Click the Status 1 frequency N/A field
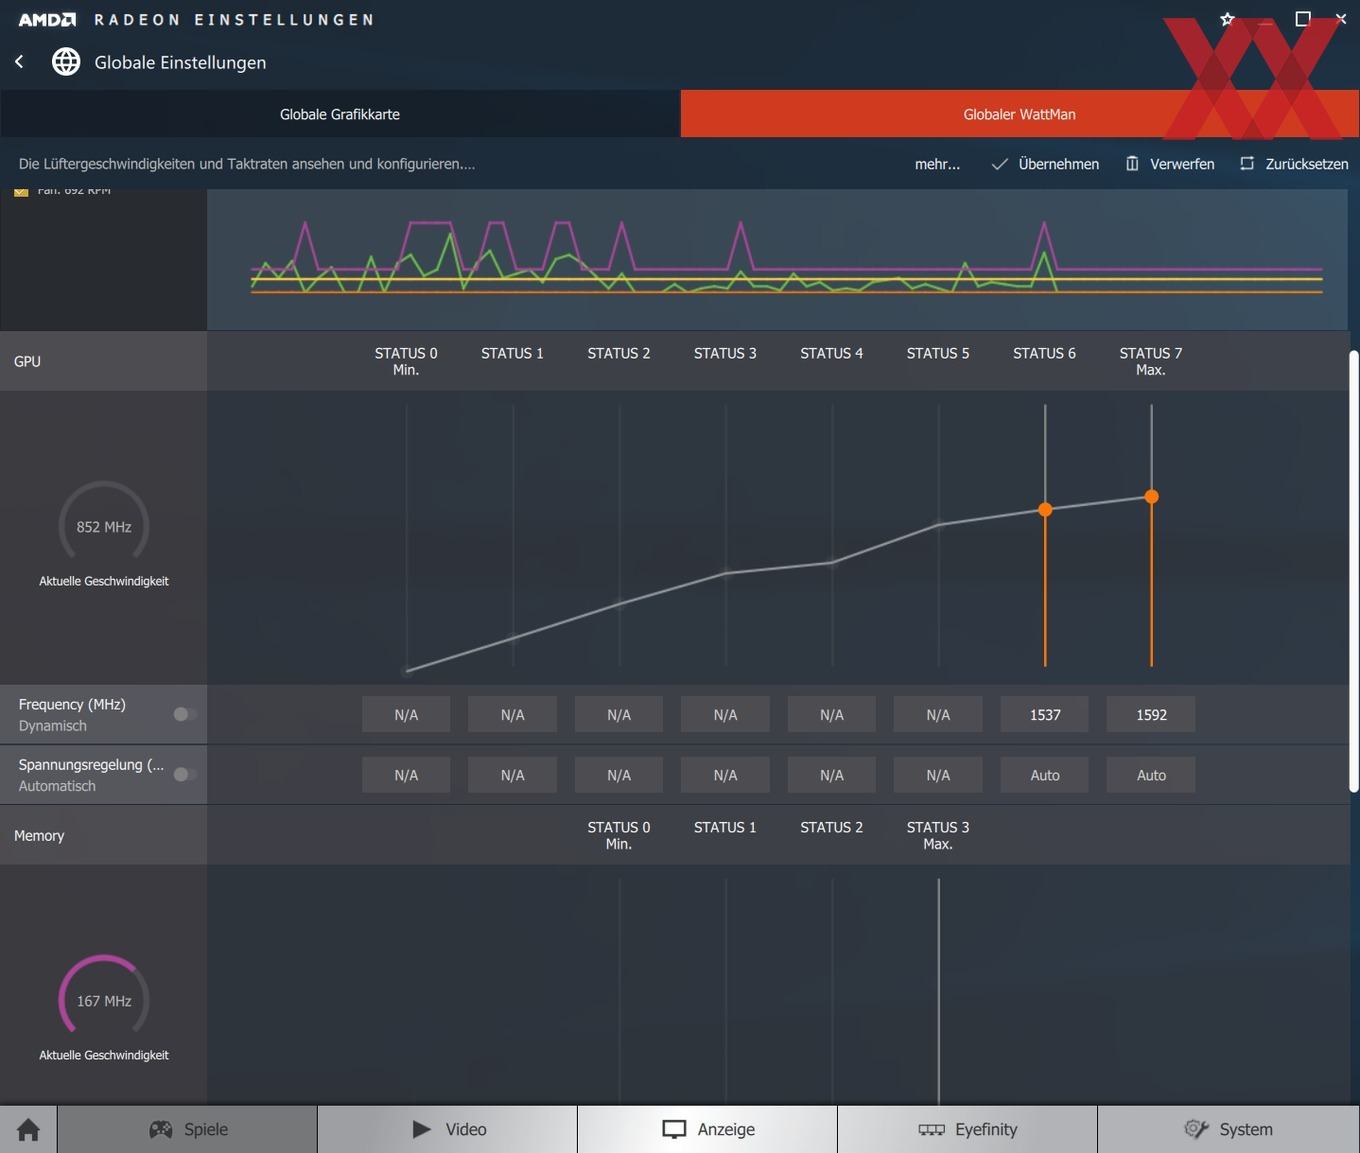 [512, 715]
